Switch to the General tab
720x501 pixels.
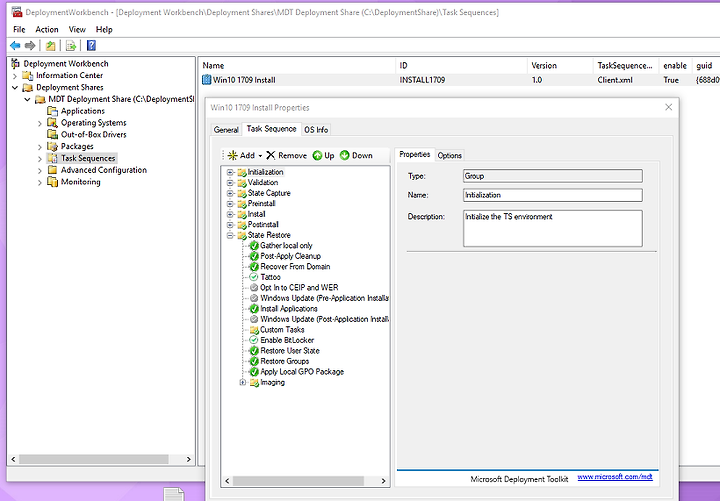coord(226,130)
